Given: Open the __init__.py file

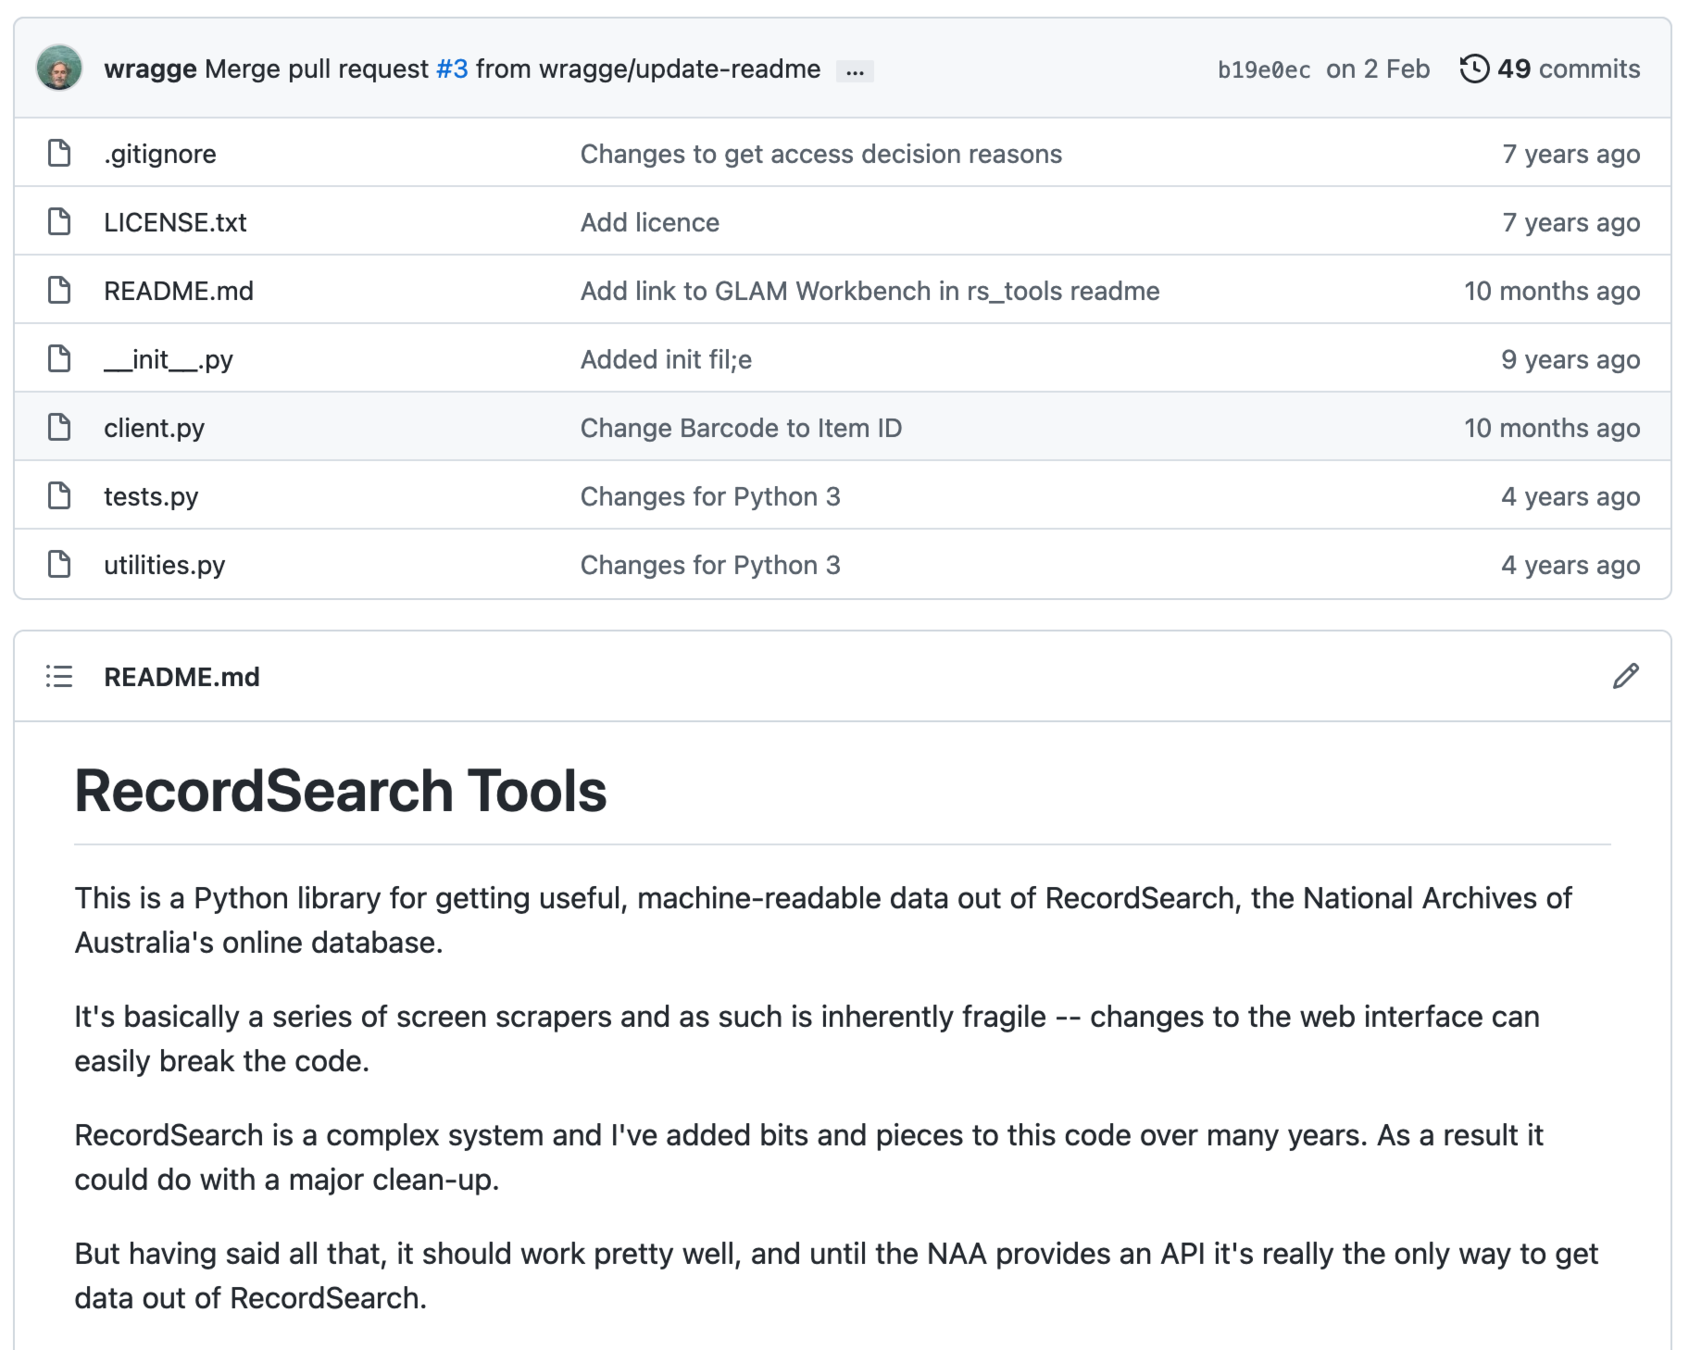Looking at the screenshot, I should coord(168,360).
